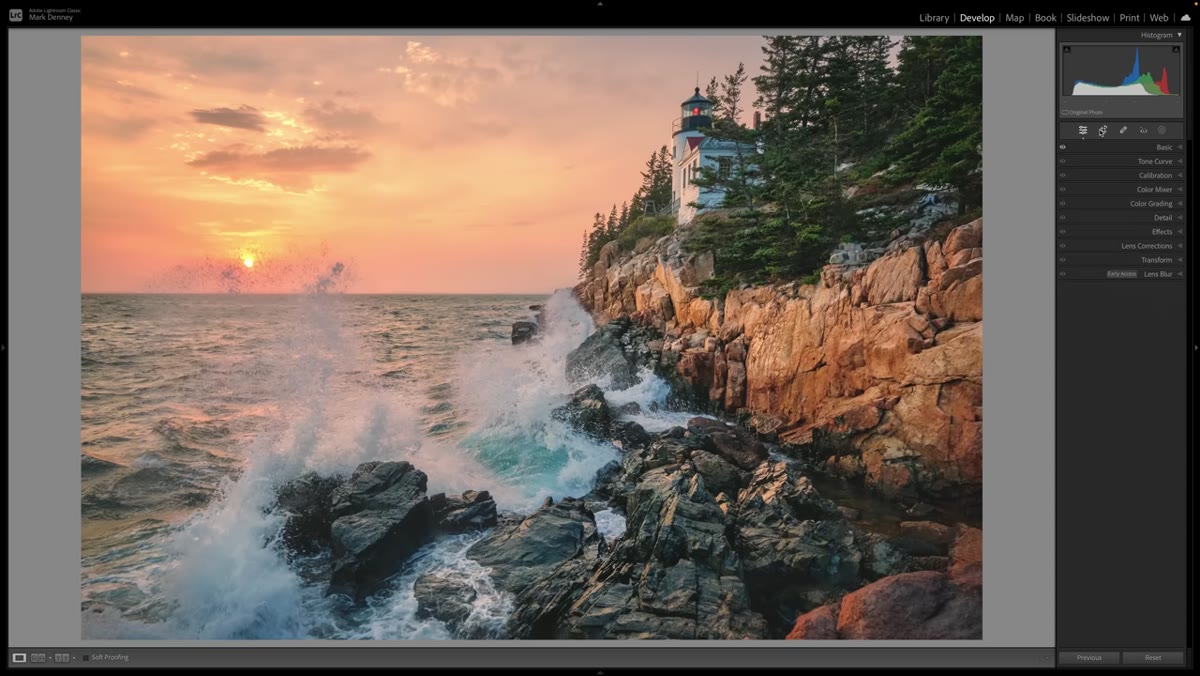This screenshot has width=1200, height=676.
Task: Open the Map module
Action: [1014, 18]
